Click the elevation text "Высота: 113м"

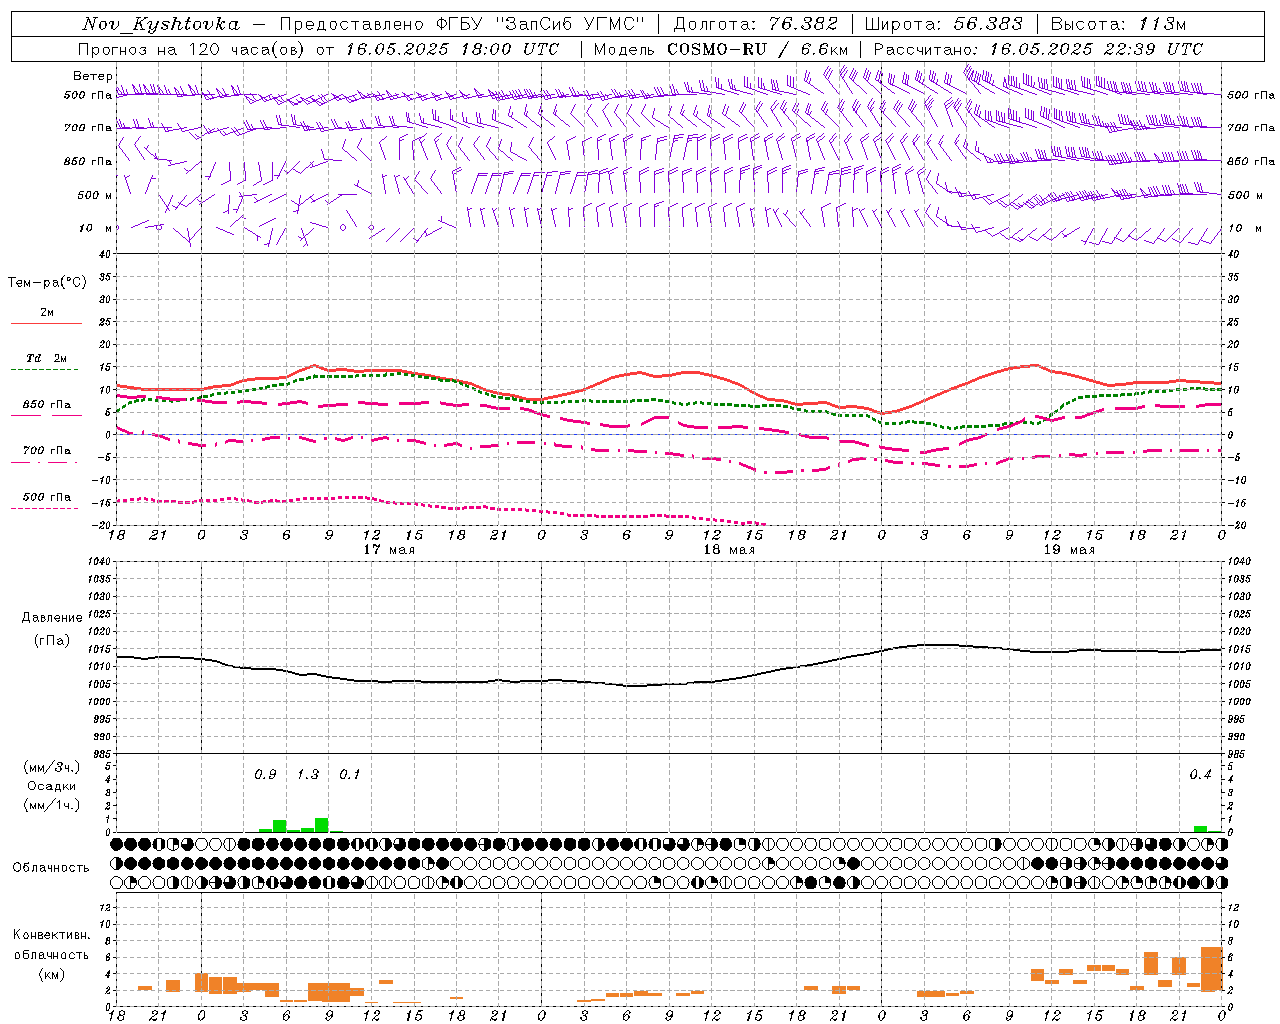[1118, 24]
